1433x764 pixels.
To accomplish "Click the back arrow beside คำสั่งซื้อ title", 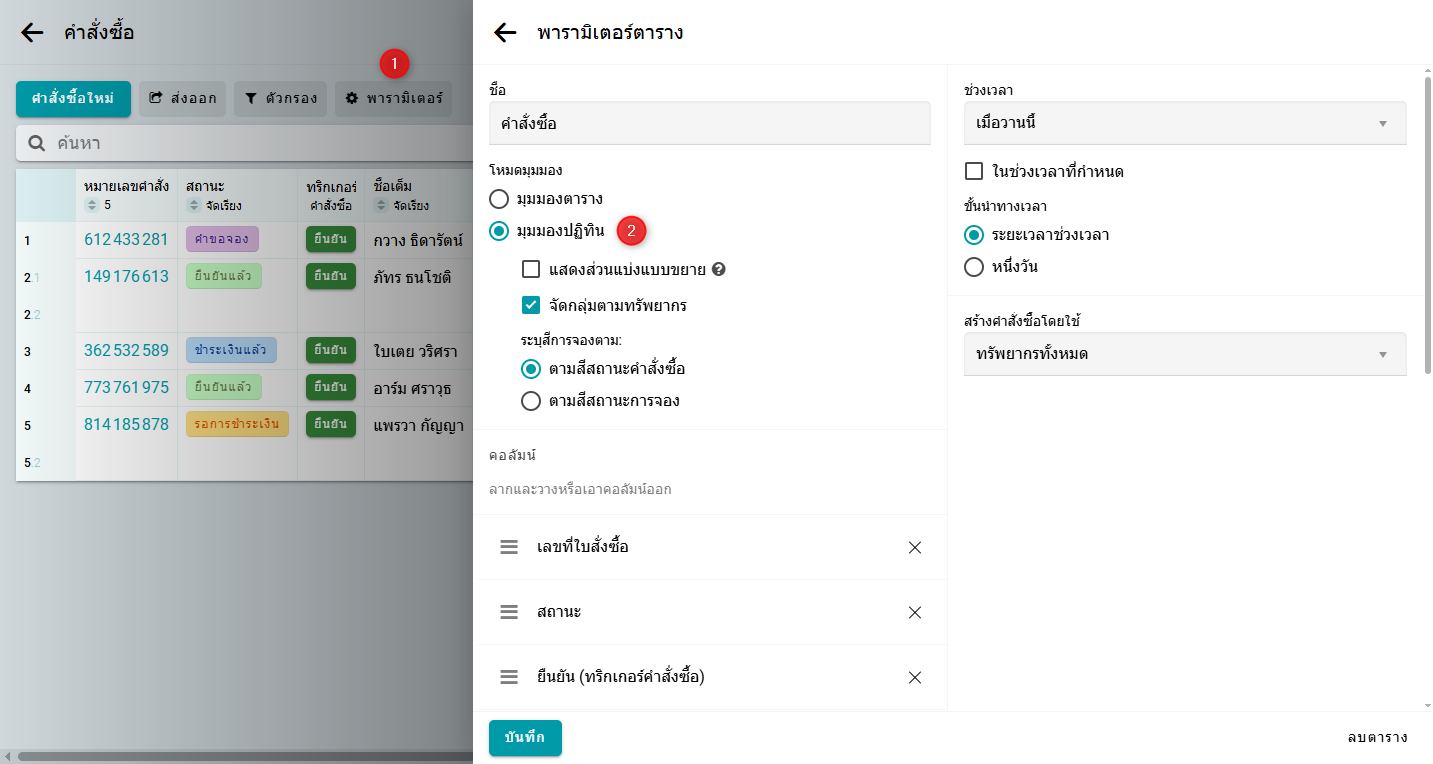I will 32,33.
